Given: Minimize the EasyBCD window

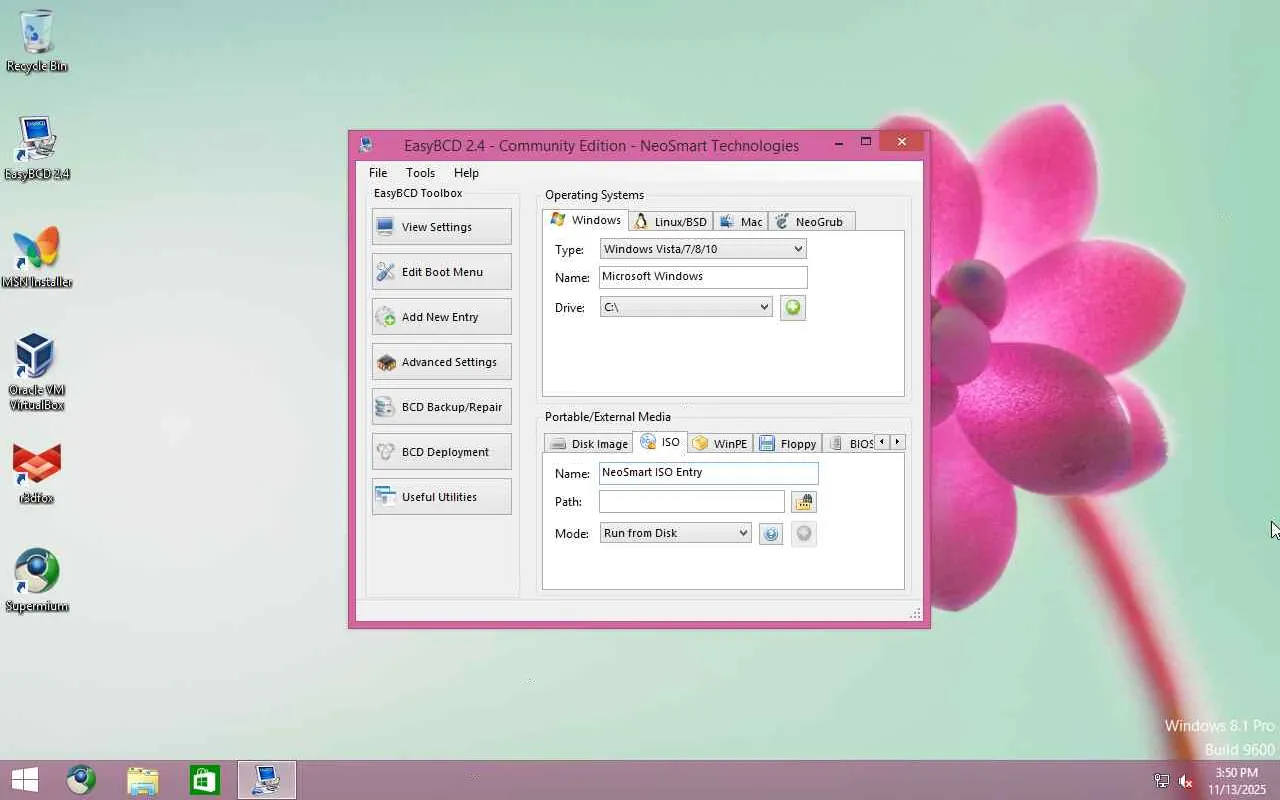Looking at the screenshot, I should click(839, 143).
